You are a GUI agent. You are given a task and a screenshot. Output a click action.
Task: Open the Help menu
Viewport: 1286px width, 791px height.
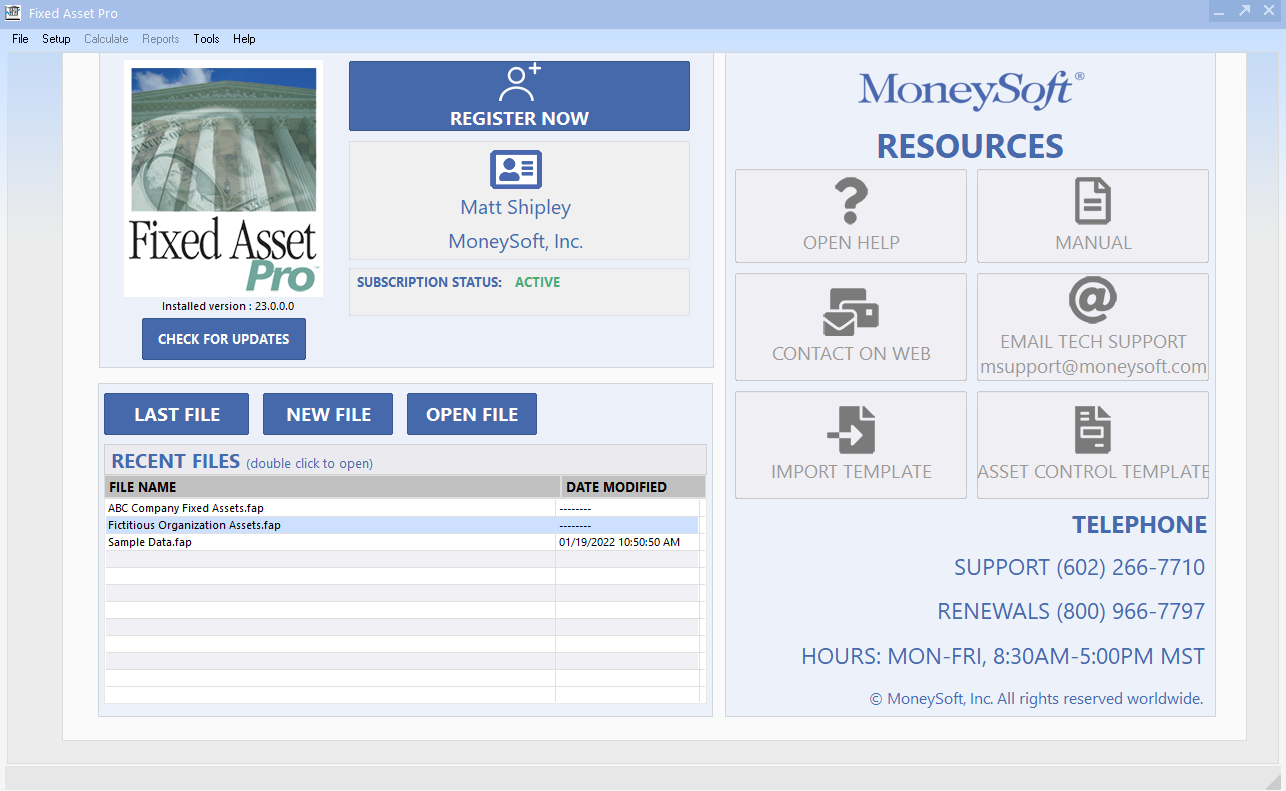(x=244, y=39)
